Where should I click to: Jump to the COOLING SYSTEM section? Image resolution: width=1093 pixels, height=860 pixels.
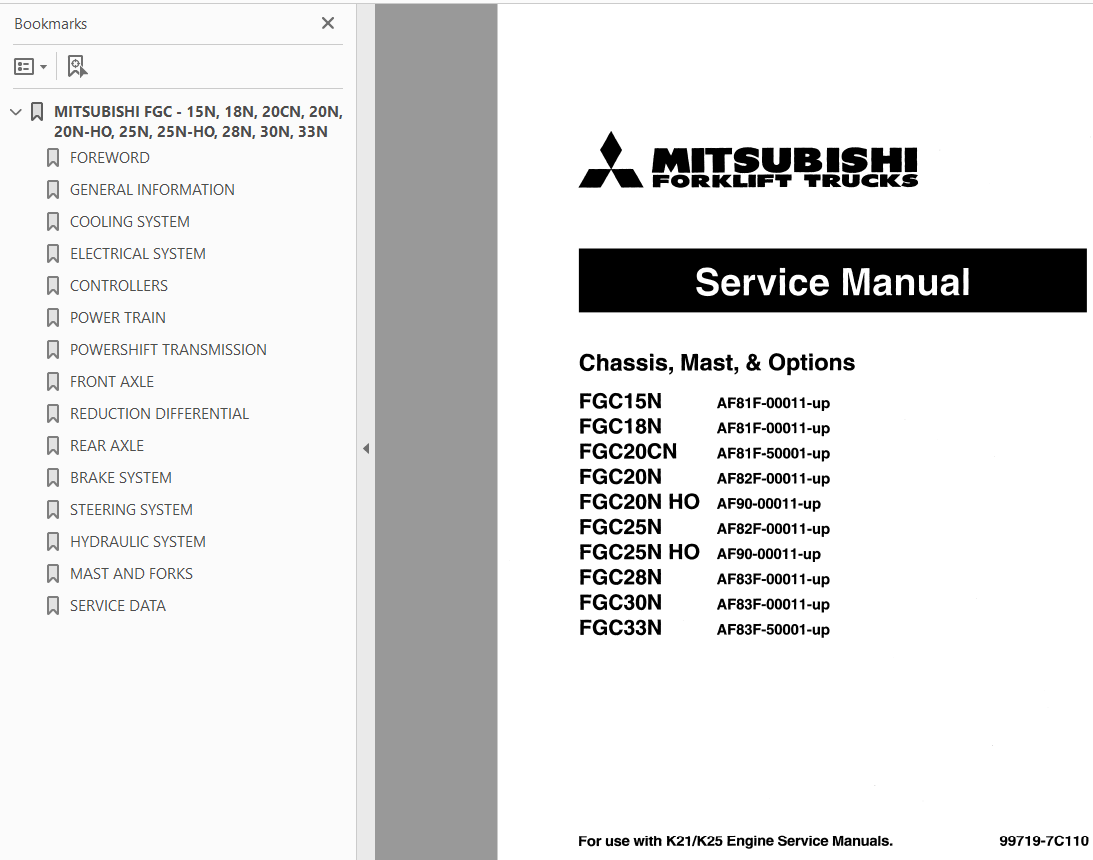[130, 222]
